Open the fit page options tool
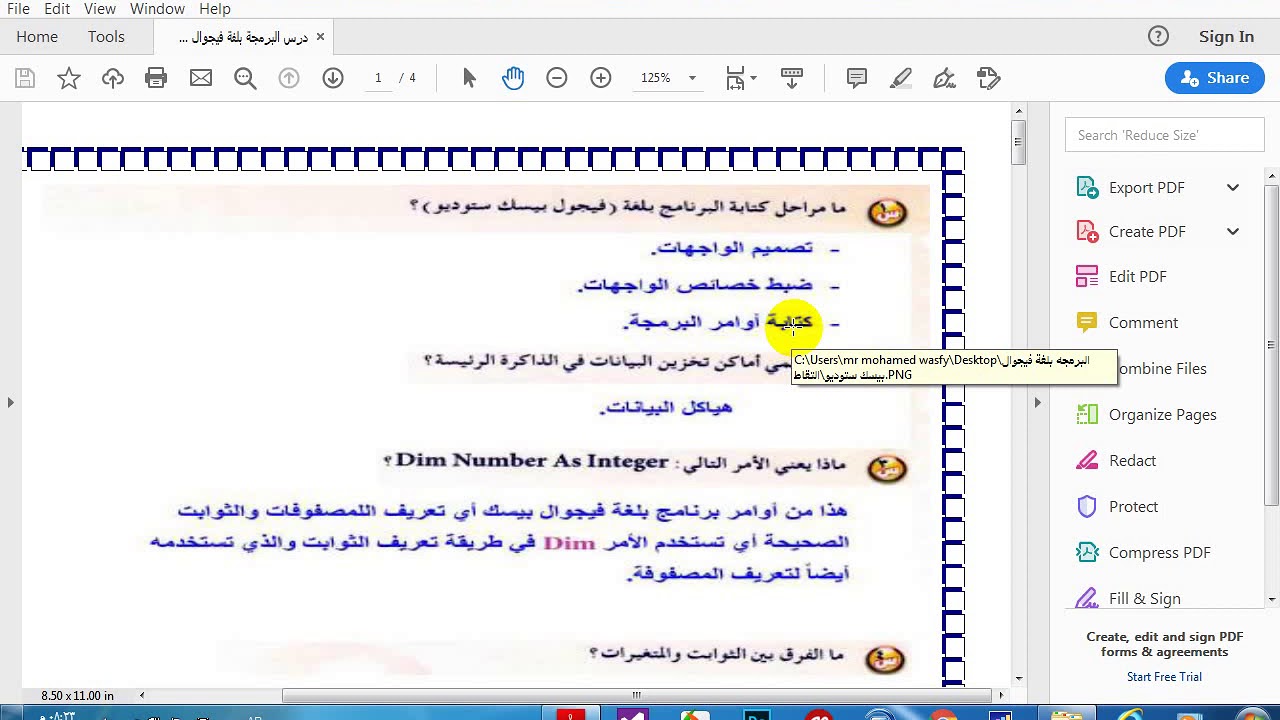 [740, 78]
